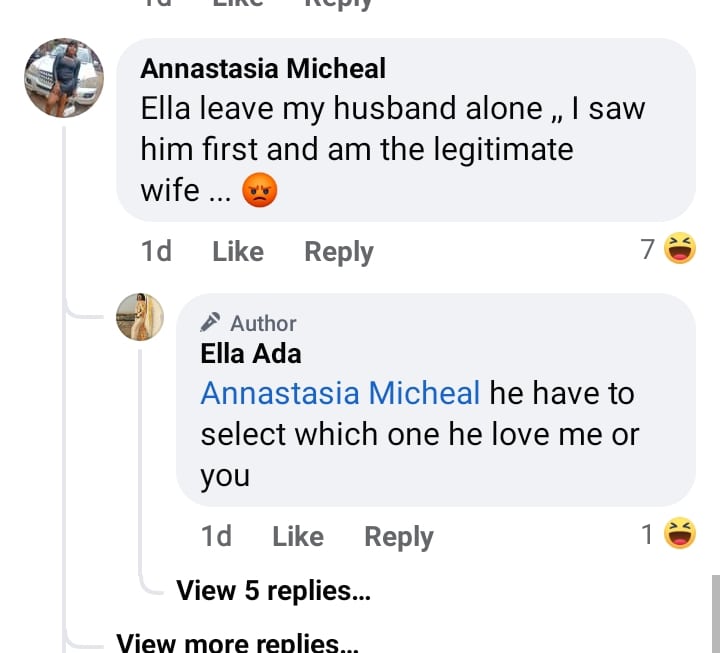Open Annastasia Micheal commenter name link

pos(263,69)
